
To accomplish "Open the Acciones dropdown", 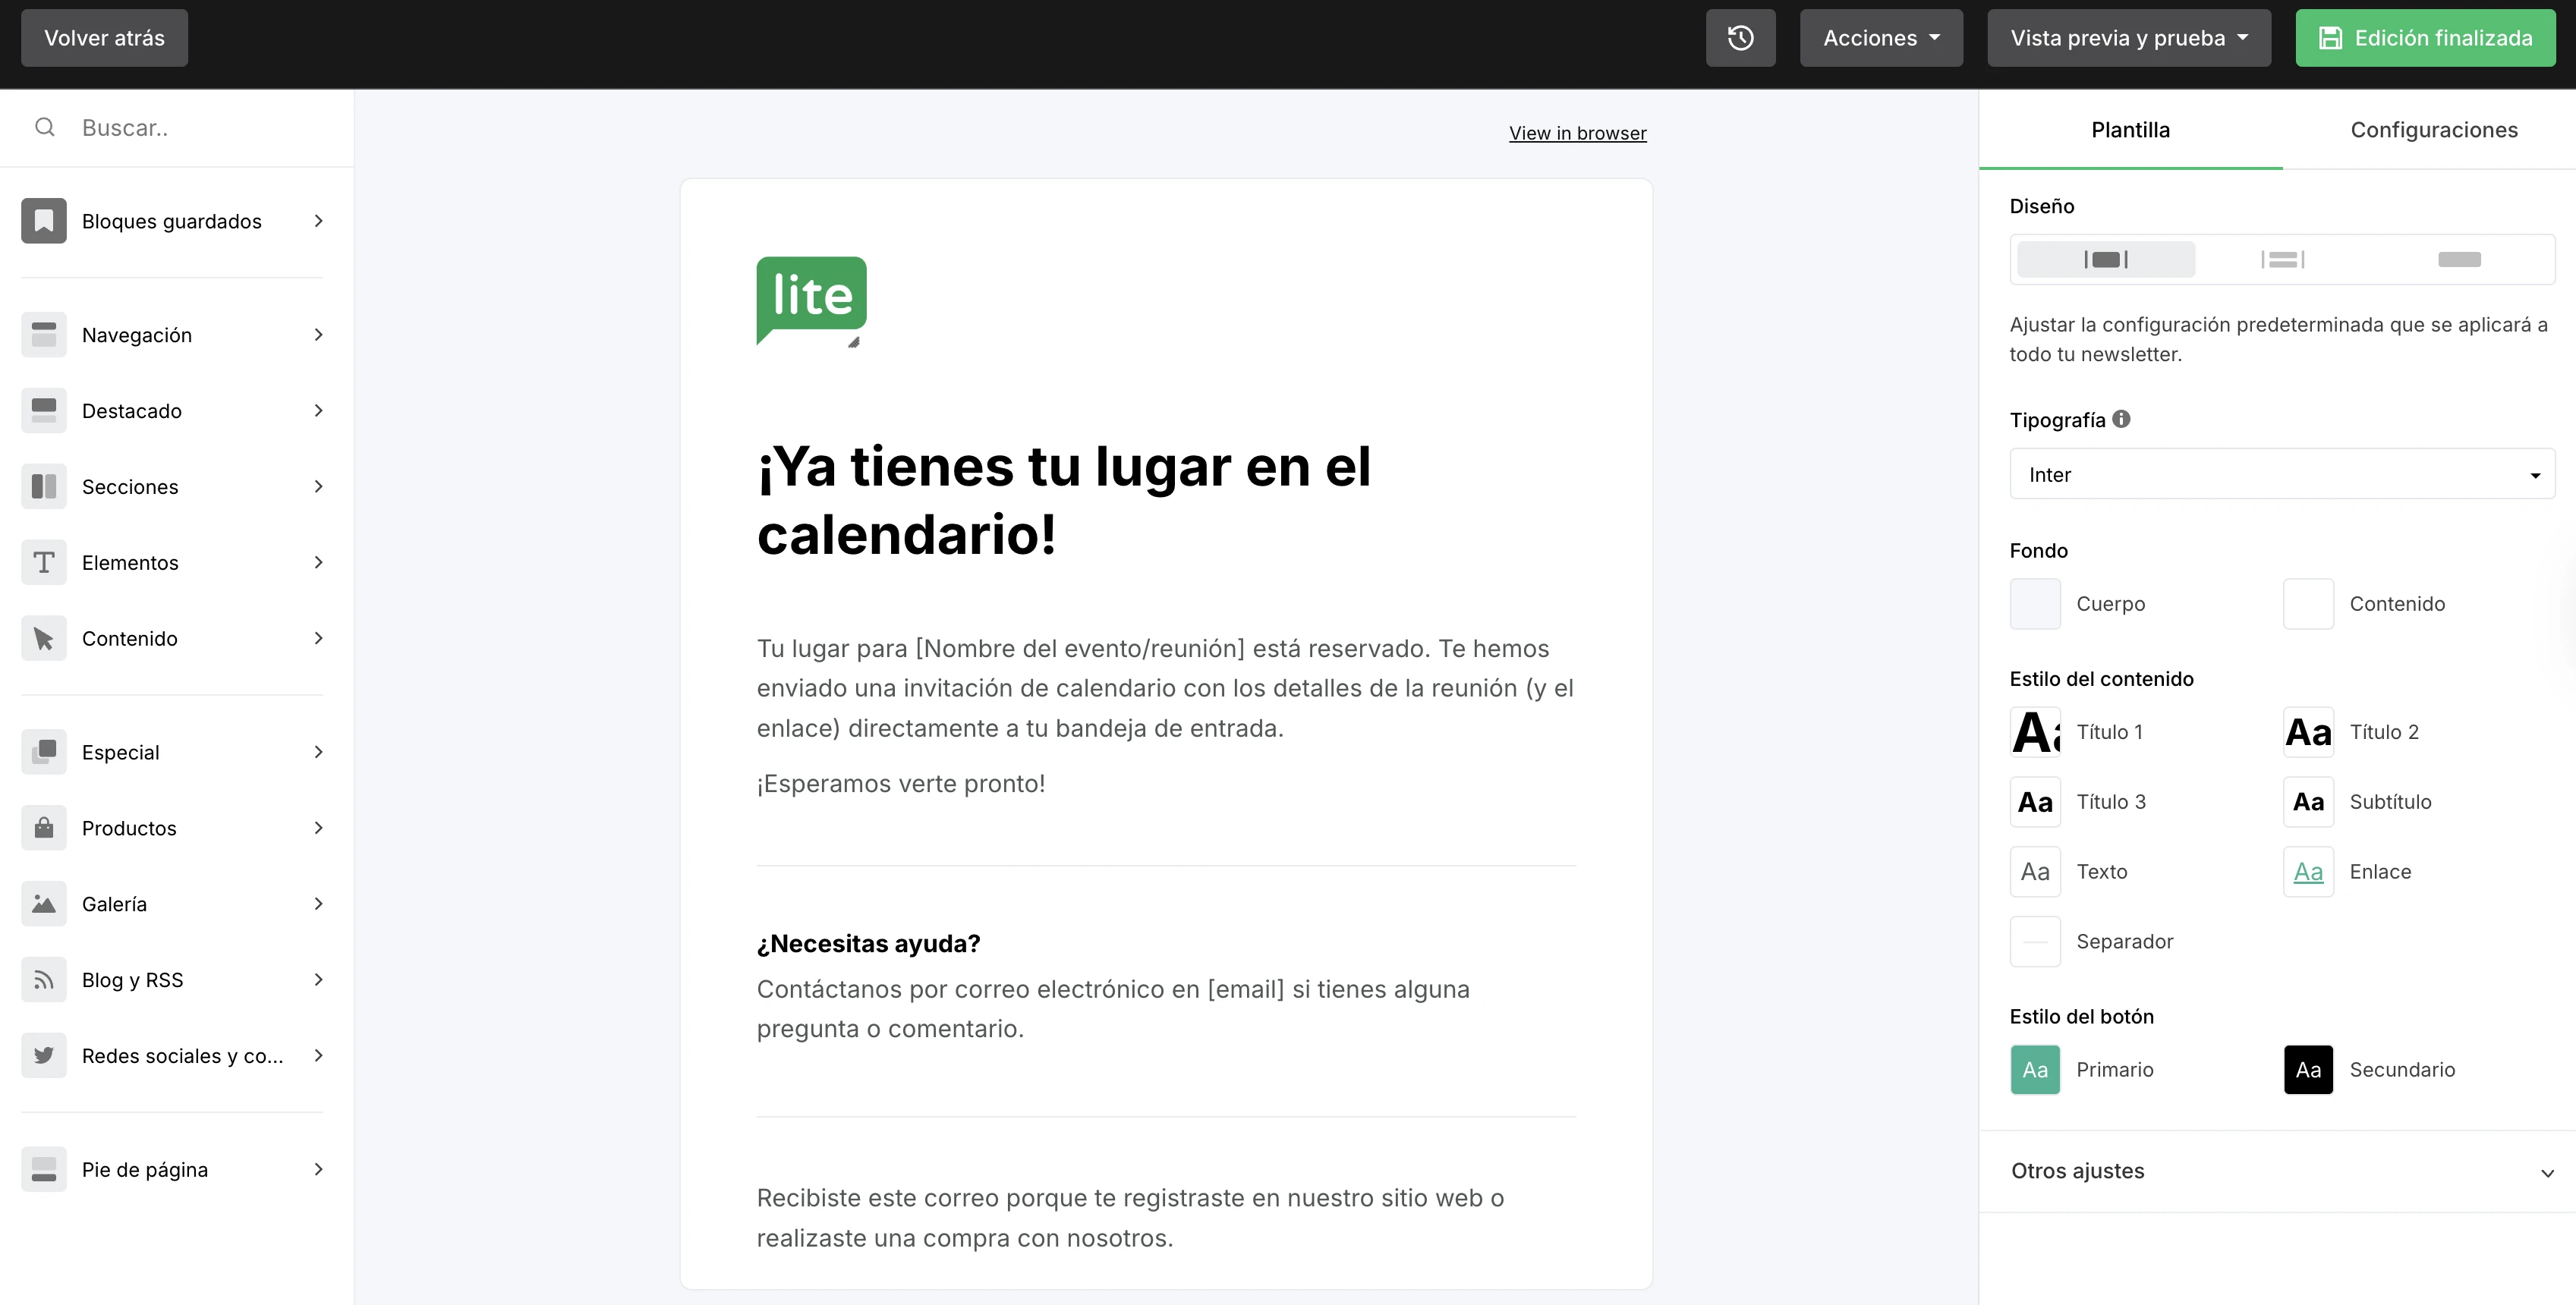I will [x=1880, y=37].
